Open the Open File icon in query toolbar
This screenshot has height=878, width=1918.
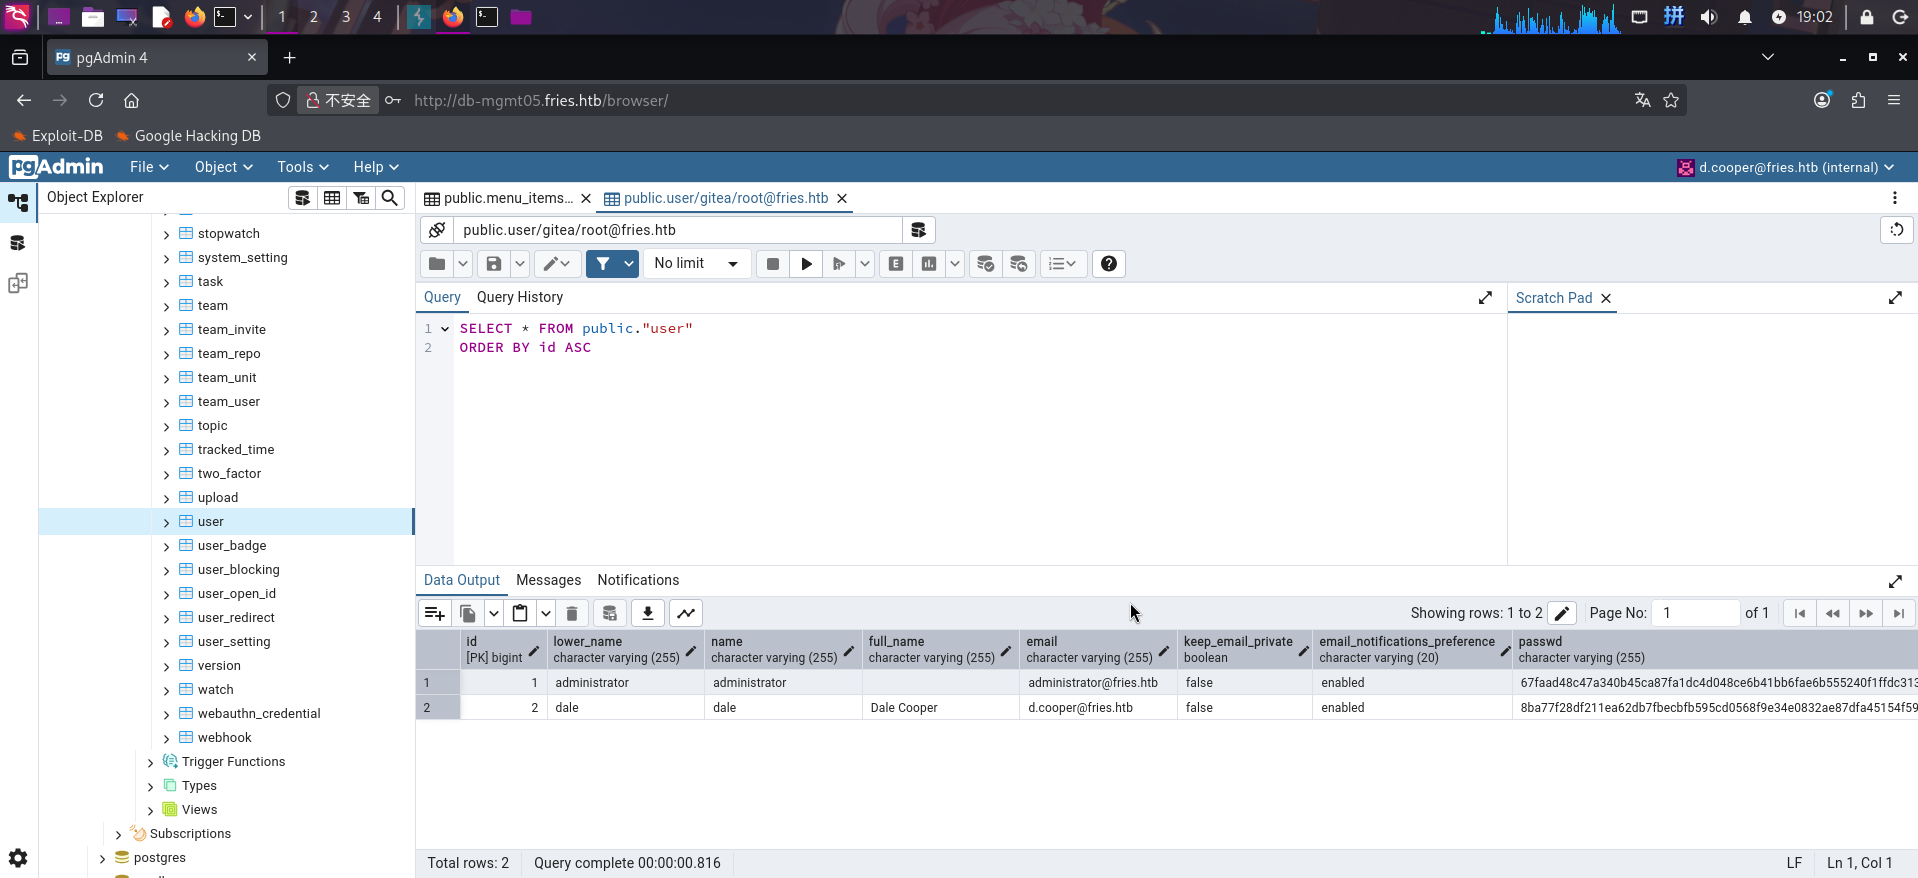tap(437, 264)
